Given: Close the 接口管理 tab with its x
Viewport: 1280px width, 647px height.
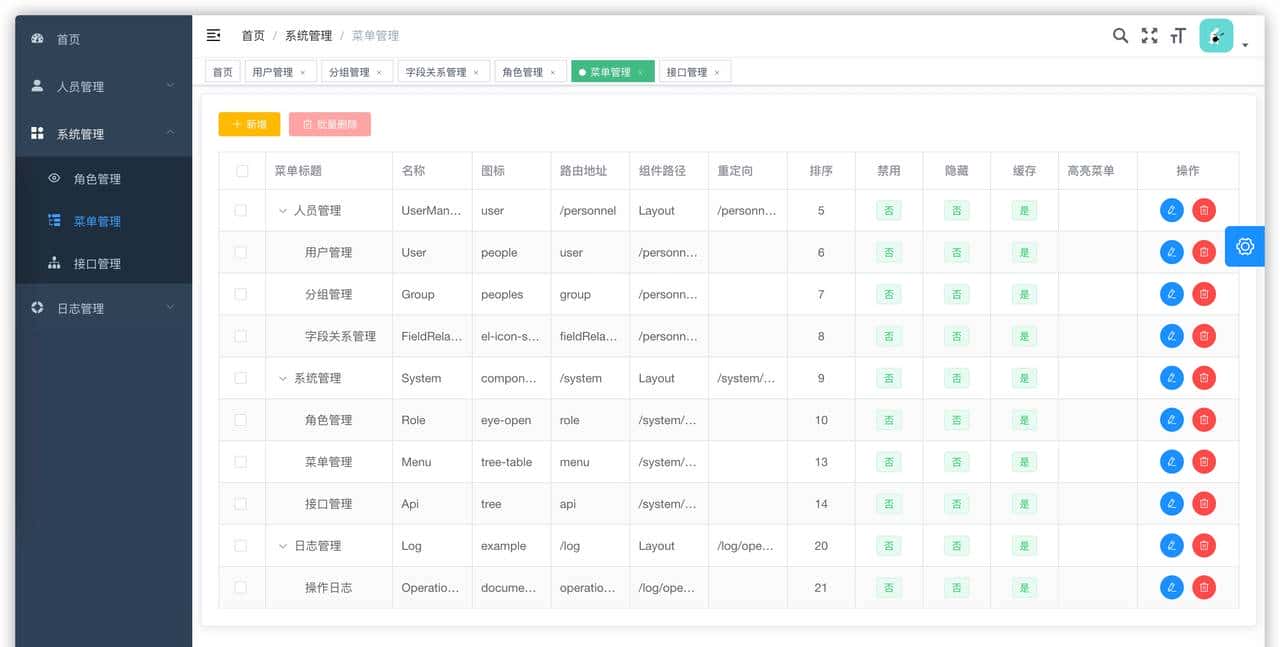Looking at the screenshot, I should [717, 71].
